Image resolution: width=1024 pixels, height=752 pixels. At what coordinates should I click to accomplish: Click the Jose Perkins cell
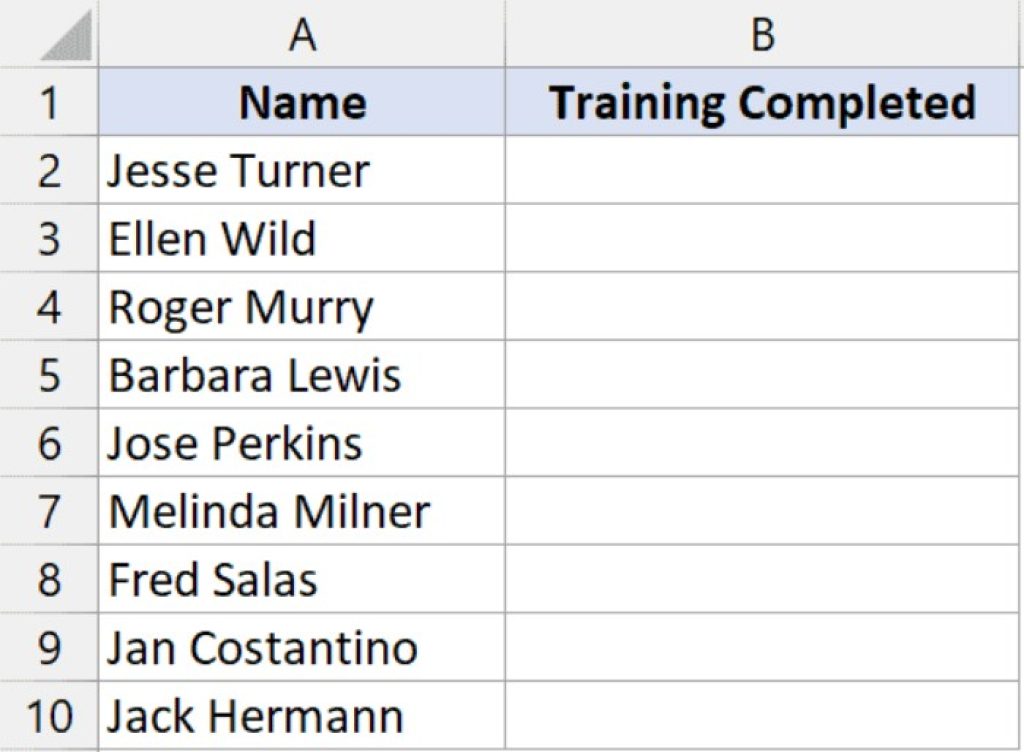300,443
